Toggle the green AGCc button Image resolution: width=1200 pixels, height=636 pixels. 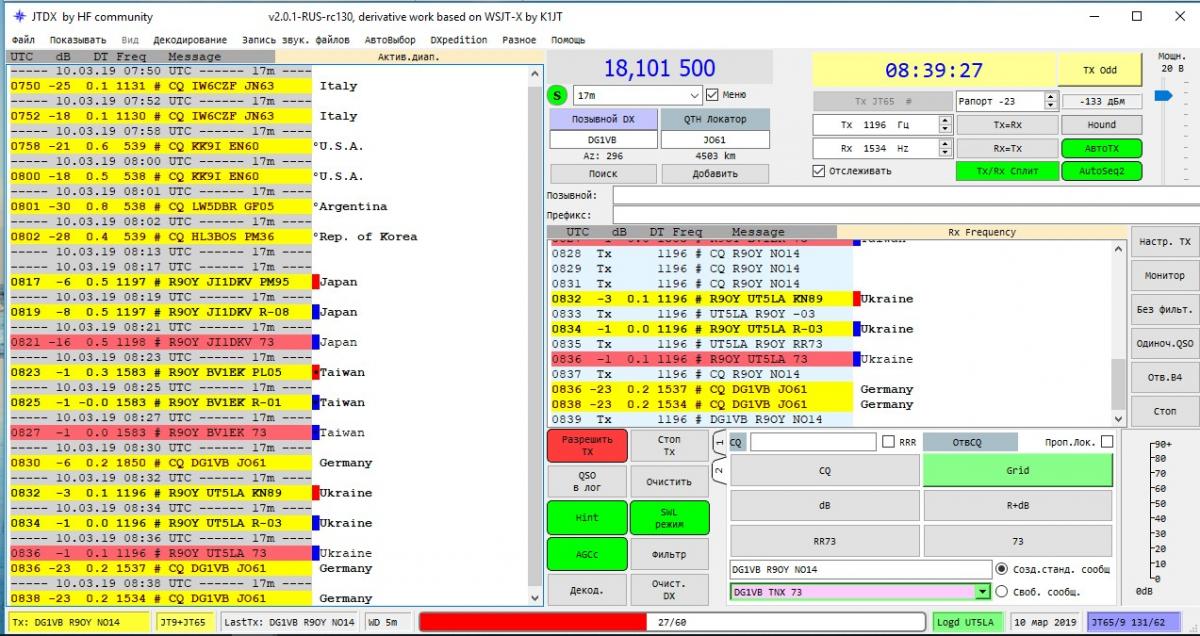click(x=587, y=554)
